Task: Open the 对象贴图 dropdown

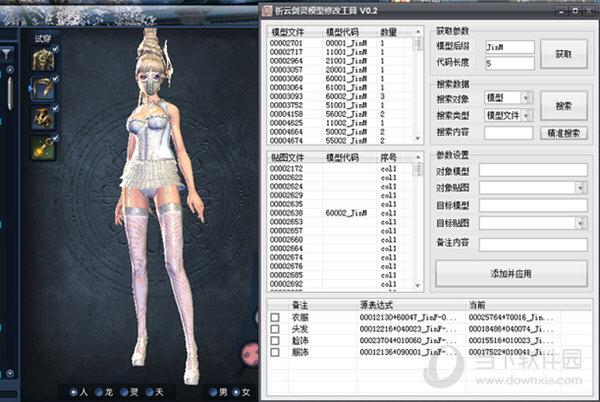Action: (581, 187)
